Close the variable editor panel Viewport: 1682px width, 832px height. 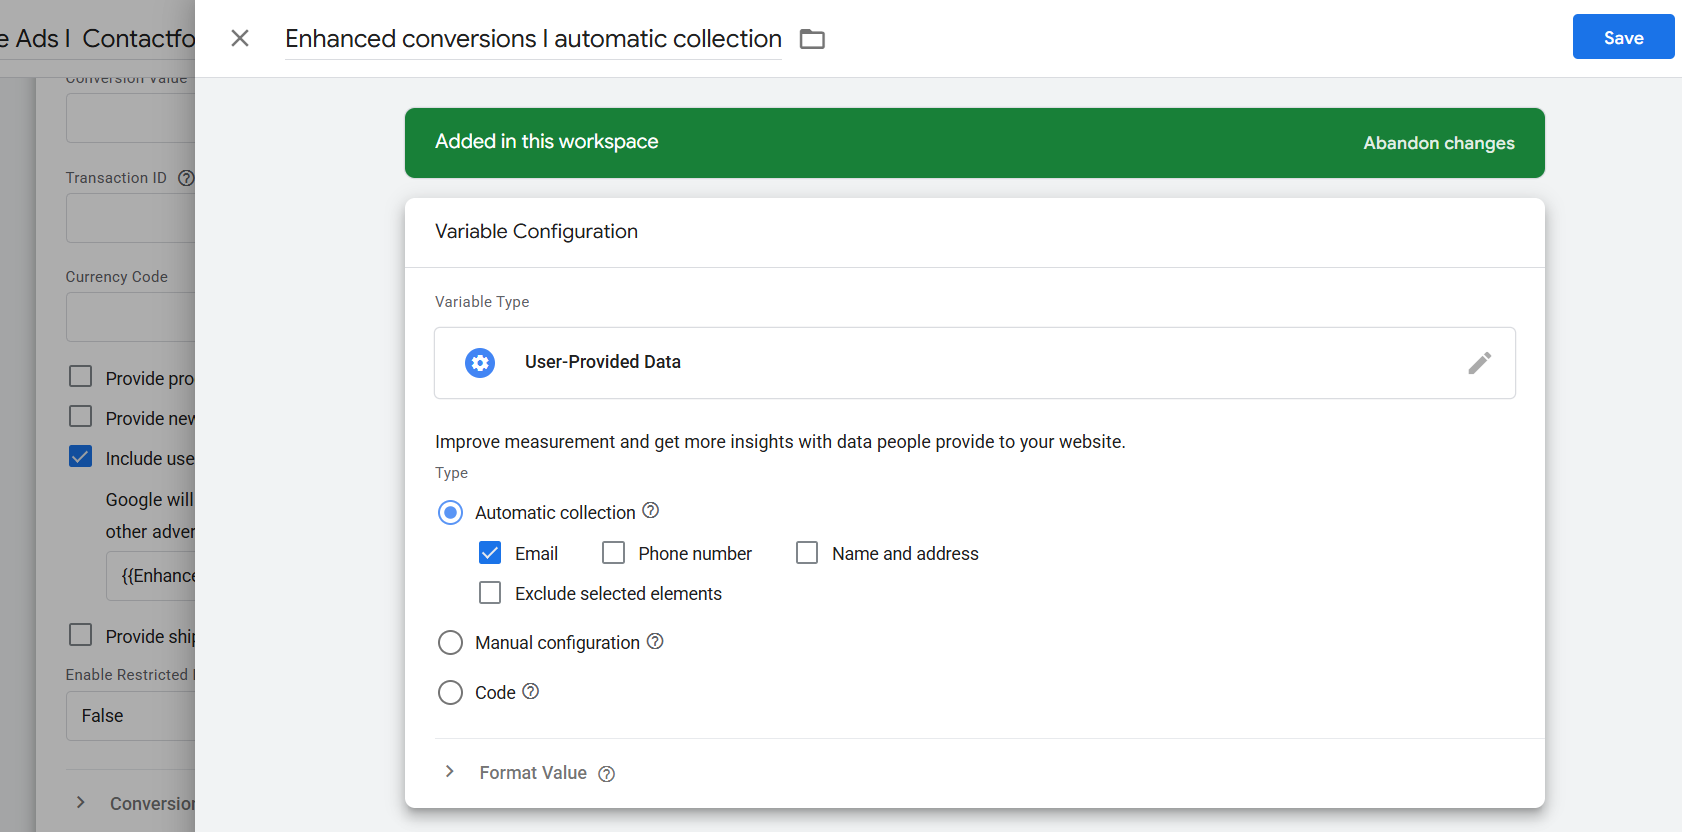[x=240, y=38]
